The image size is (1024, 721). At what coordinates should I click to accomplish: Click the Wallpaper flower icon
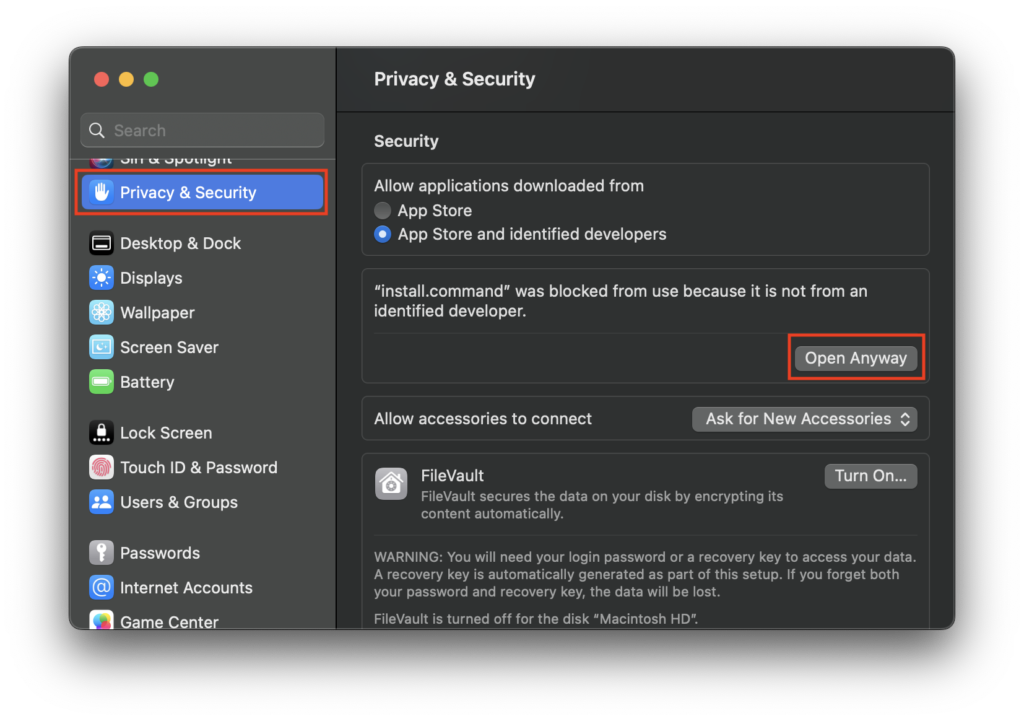coord(101,313)
